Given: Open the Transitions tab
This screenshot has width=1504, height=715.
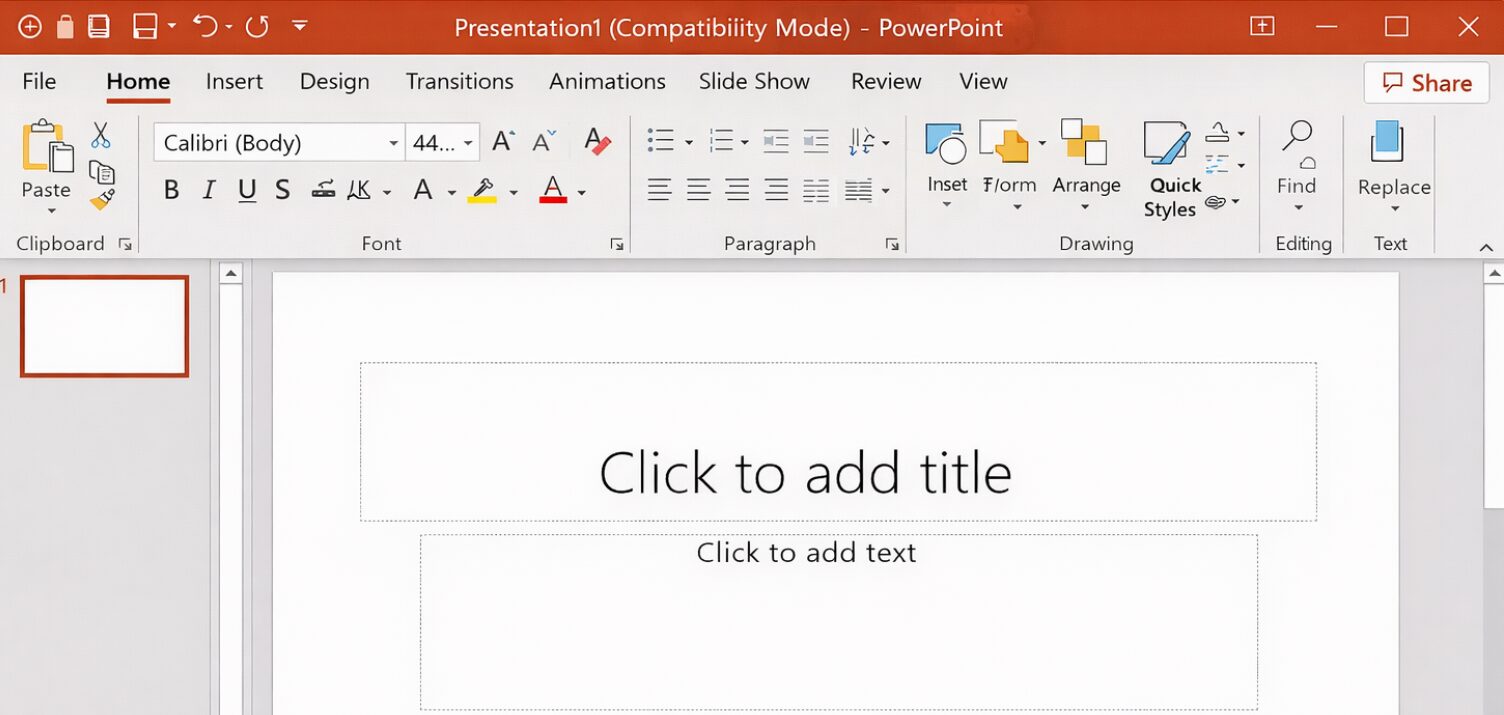Looking at the screenshot, I should (459, 81).
